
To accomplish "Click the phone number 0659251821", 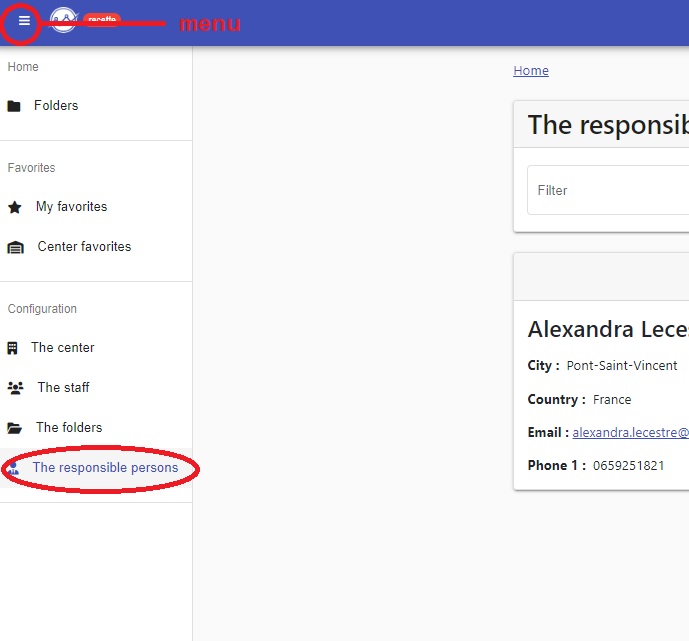I will [628, 466].
